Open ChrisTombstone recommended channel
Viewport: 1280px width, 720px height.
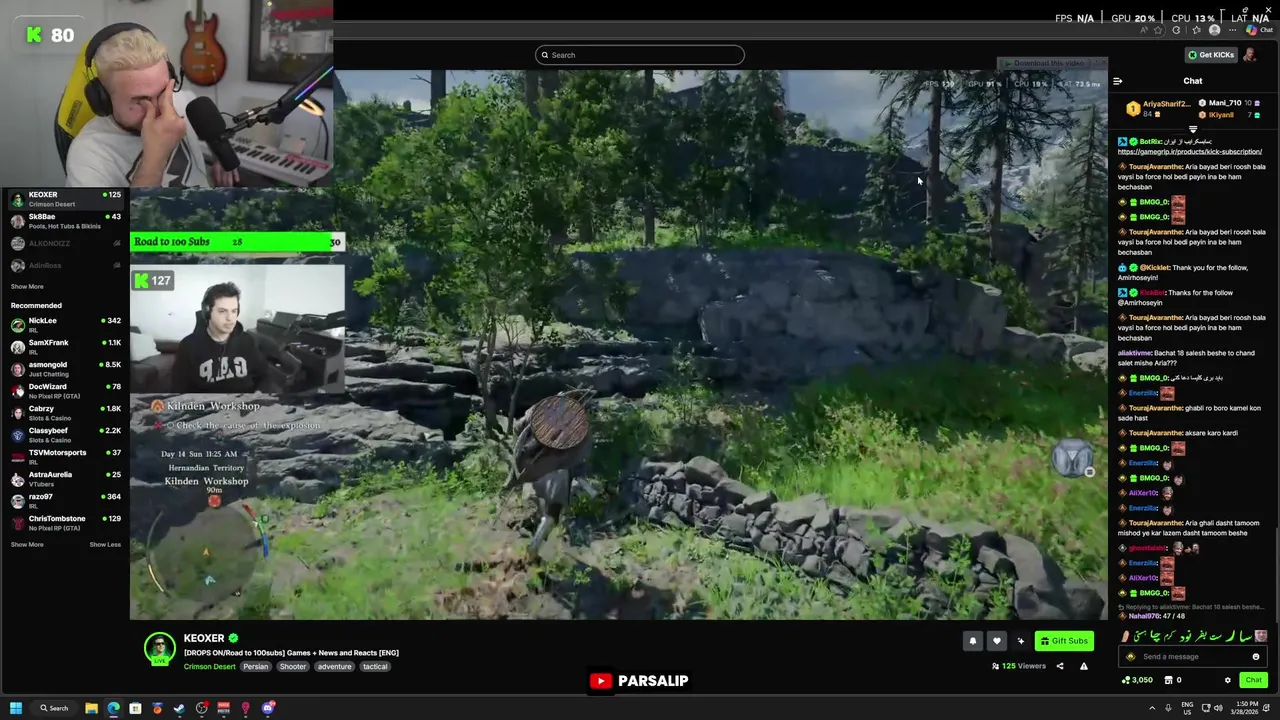coord(65,523)
